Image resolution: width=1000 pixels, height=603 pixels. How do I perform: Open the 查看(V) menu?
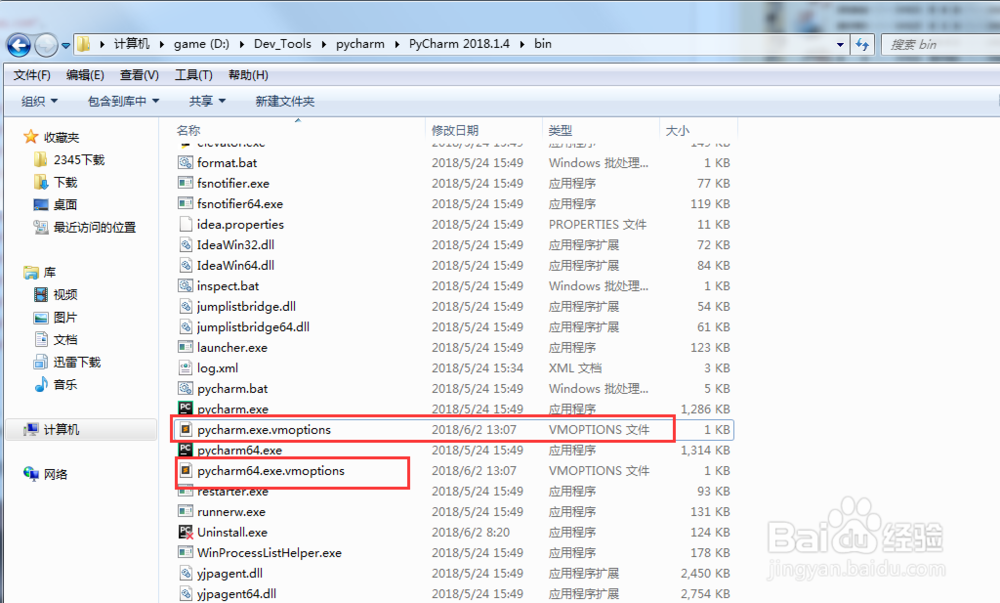(x=139, y=75)
